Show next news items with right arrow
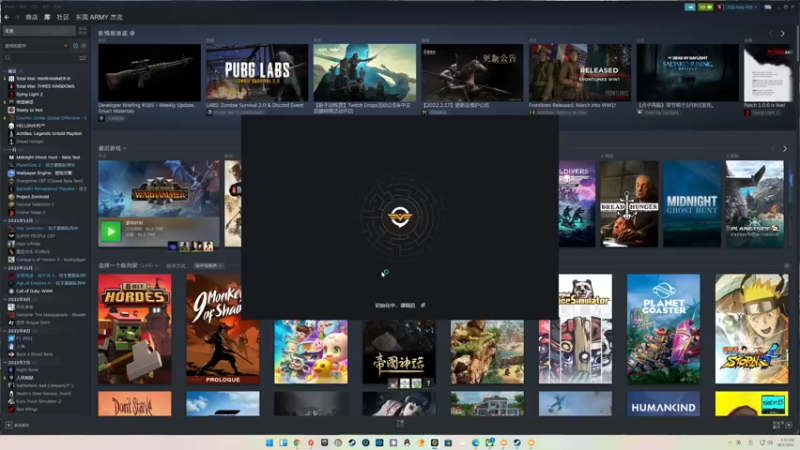The height and width of the screenshot is (450, 800). tap(783, 33)
